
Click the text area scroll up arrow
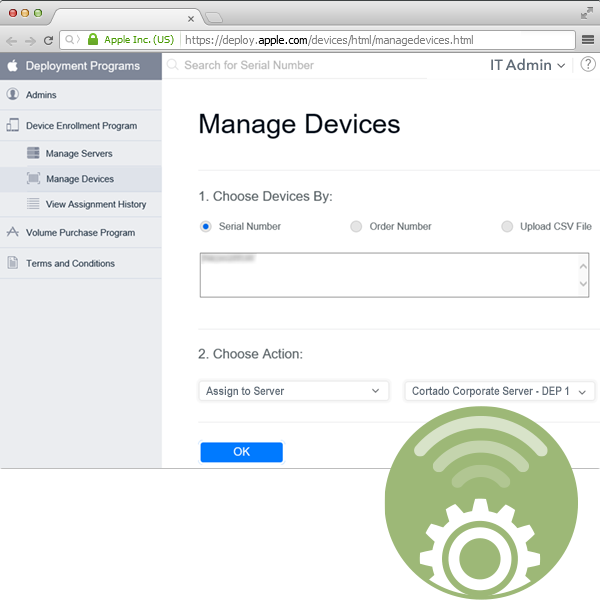pyautogui.click(x=583, y=266)
